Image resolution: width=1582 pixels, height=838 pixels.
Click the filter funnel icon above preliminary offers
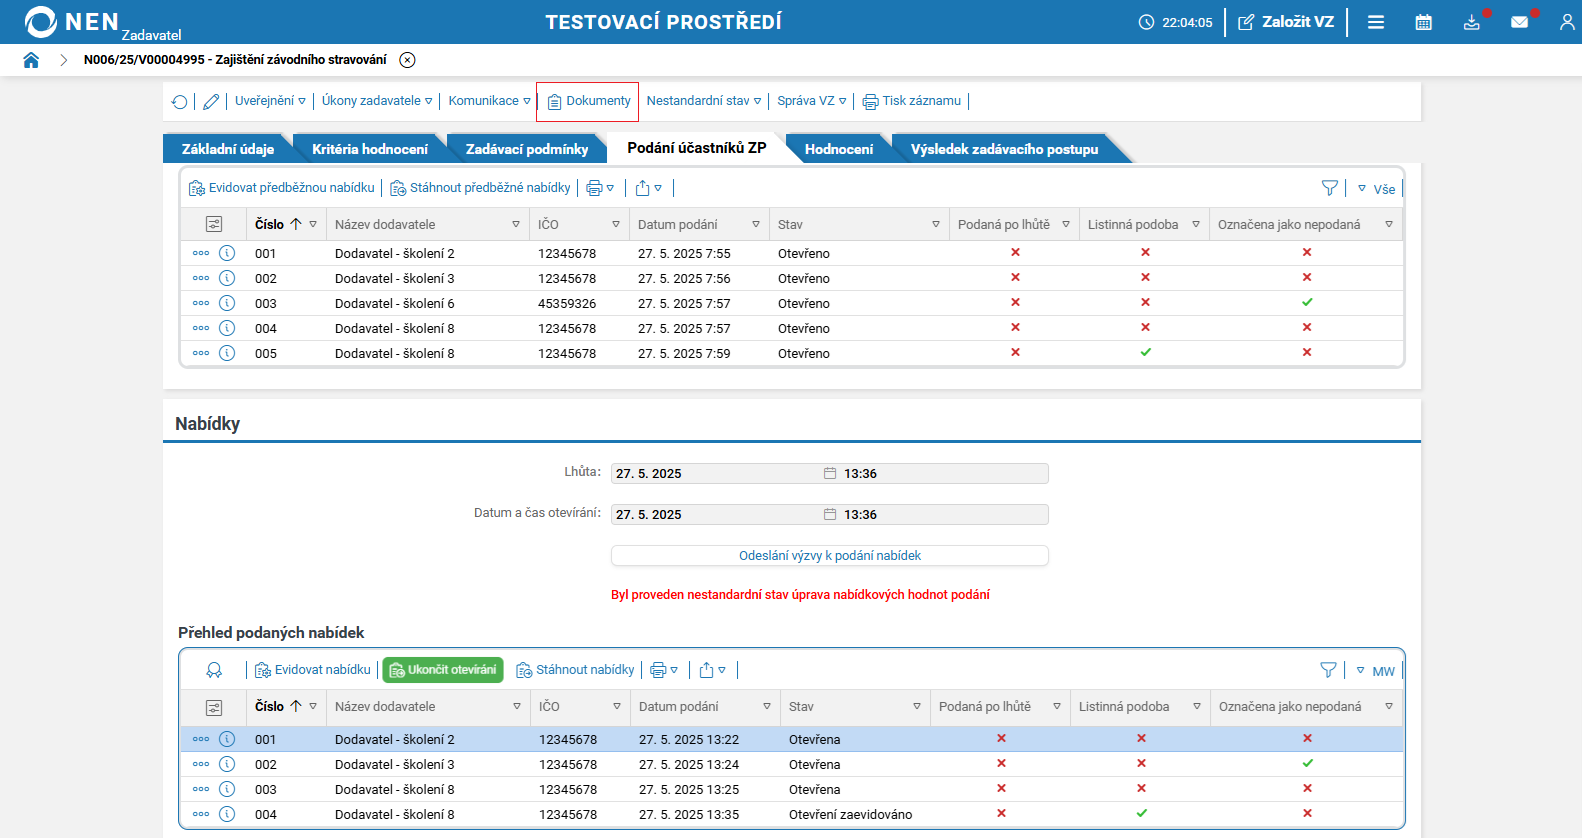(x=1329, y=188)
